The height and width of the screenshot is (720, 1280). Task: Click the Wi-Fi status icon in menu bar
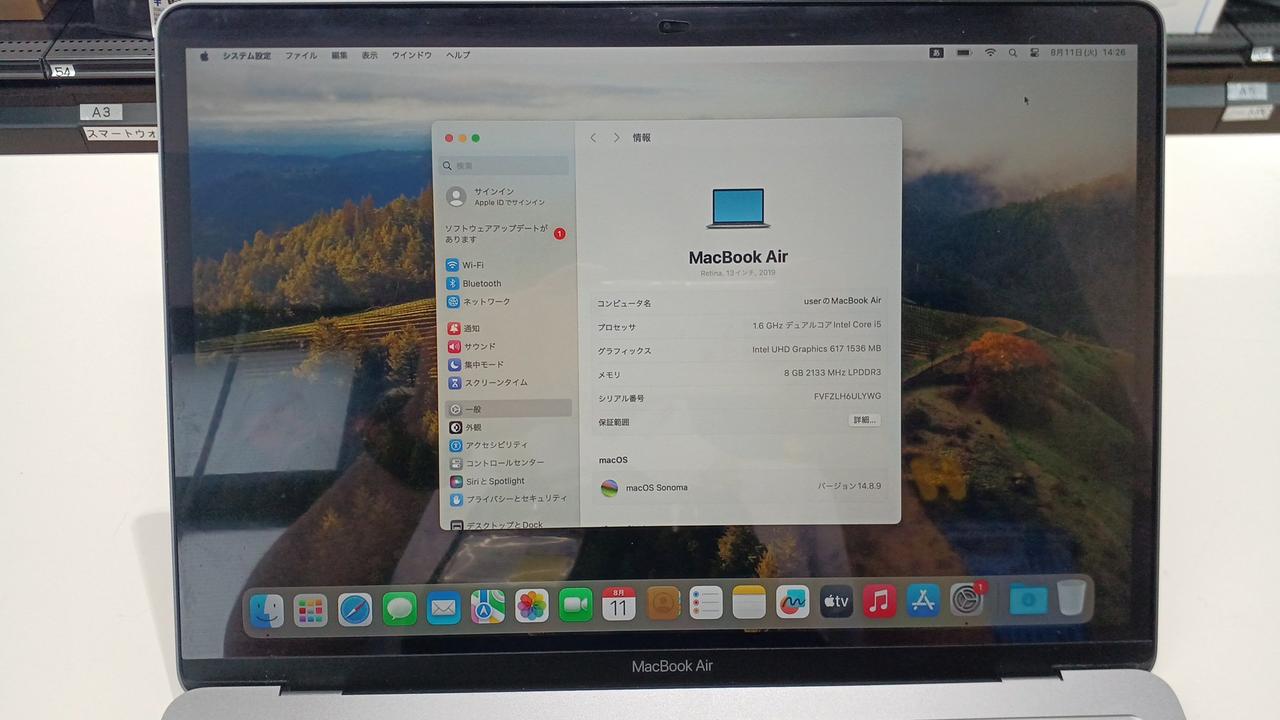tap(991, 53)
